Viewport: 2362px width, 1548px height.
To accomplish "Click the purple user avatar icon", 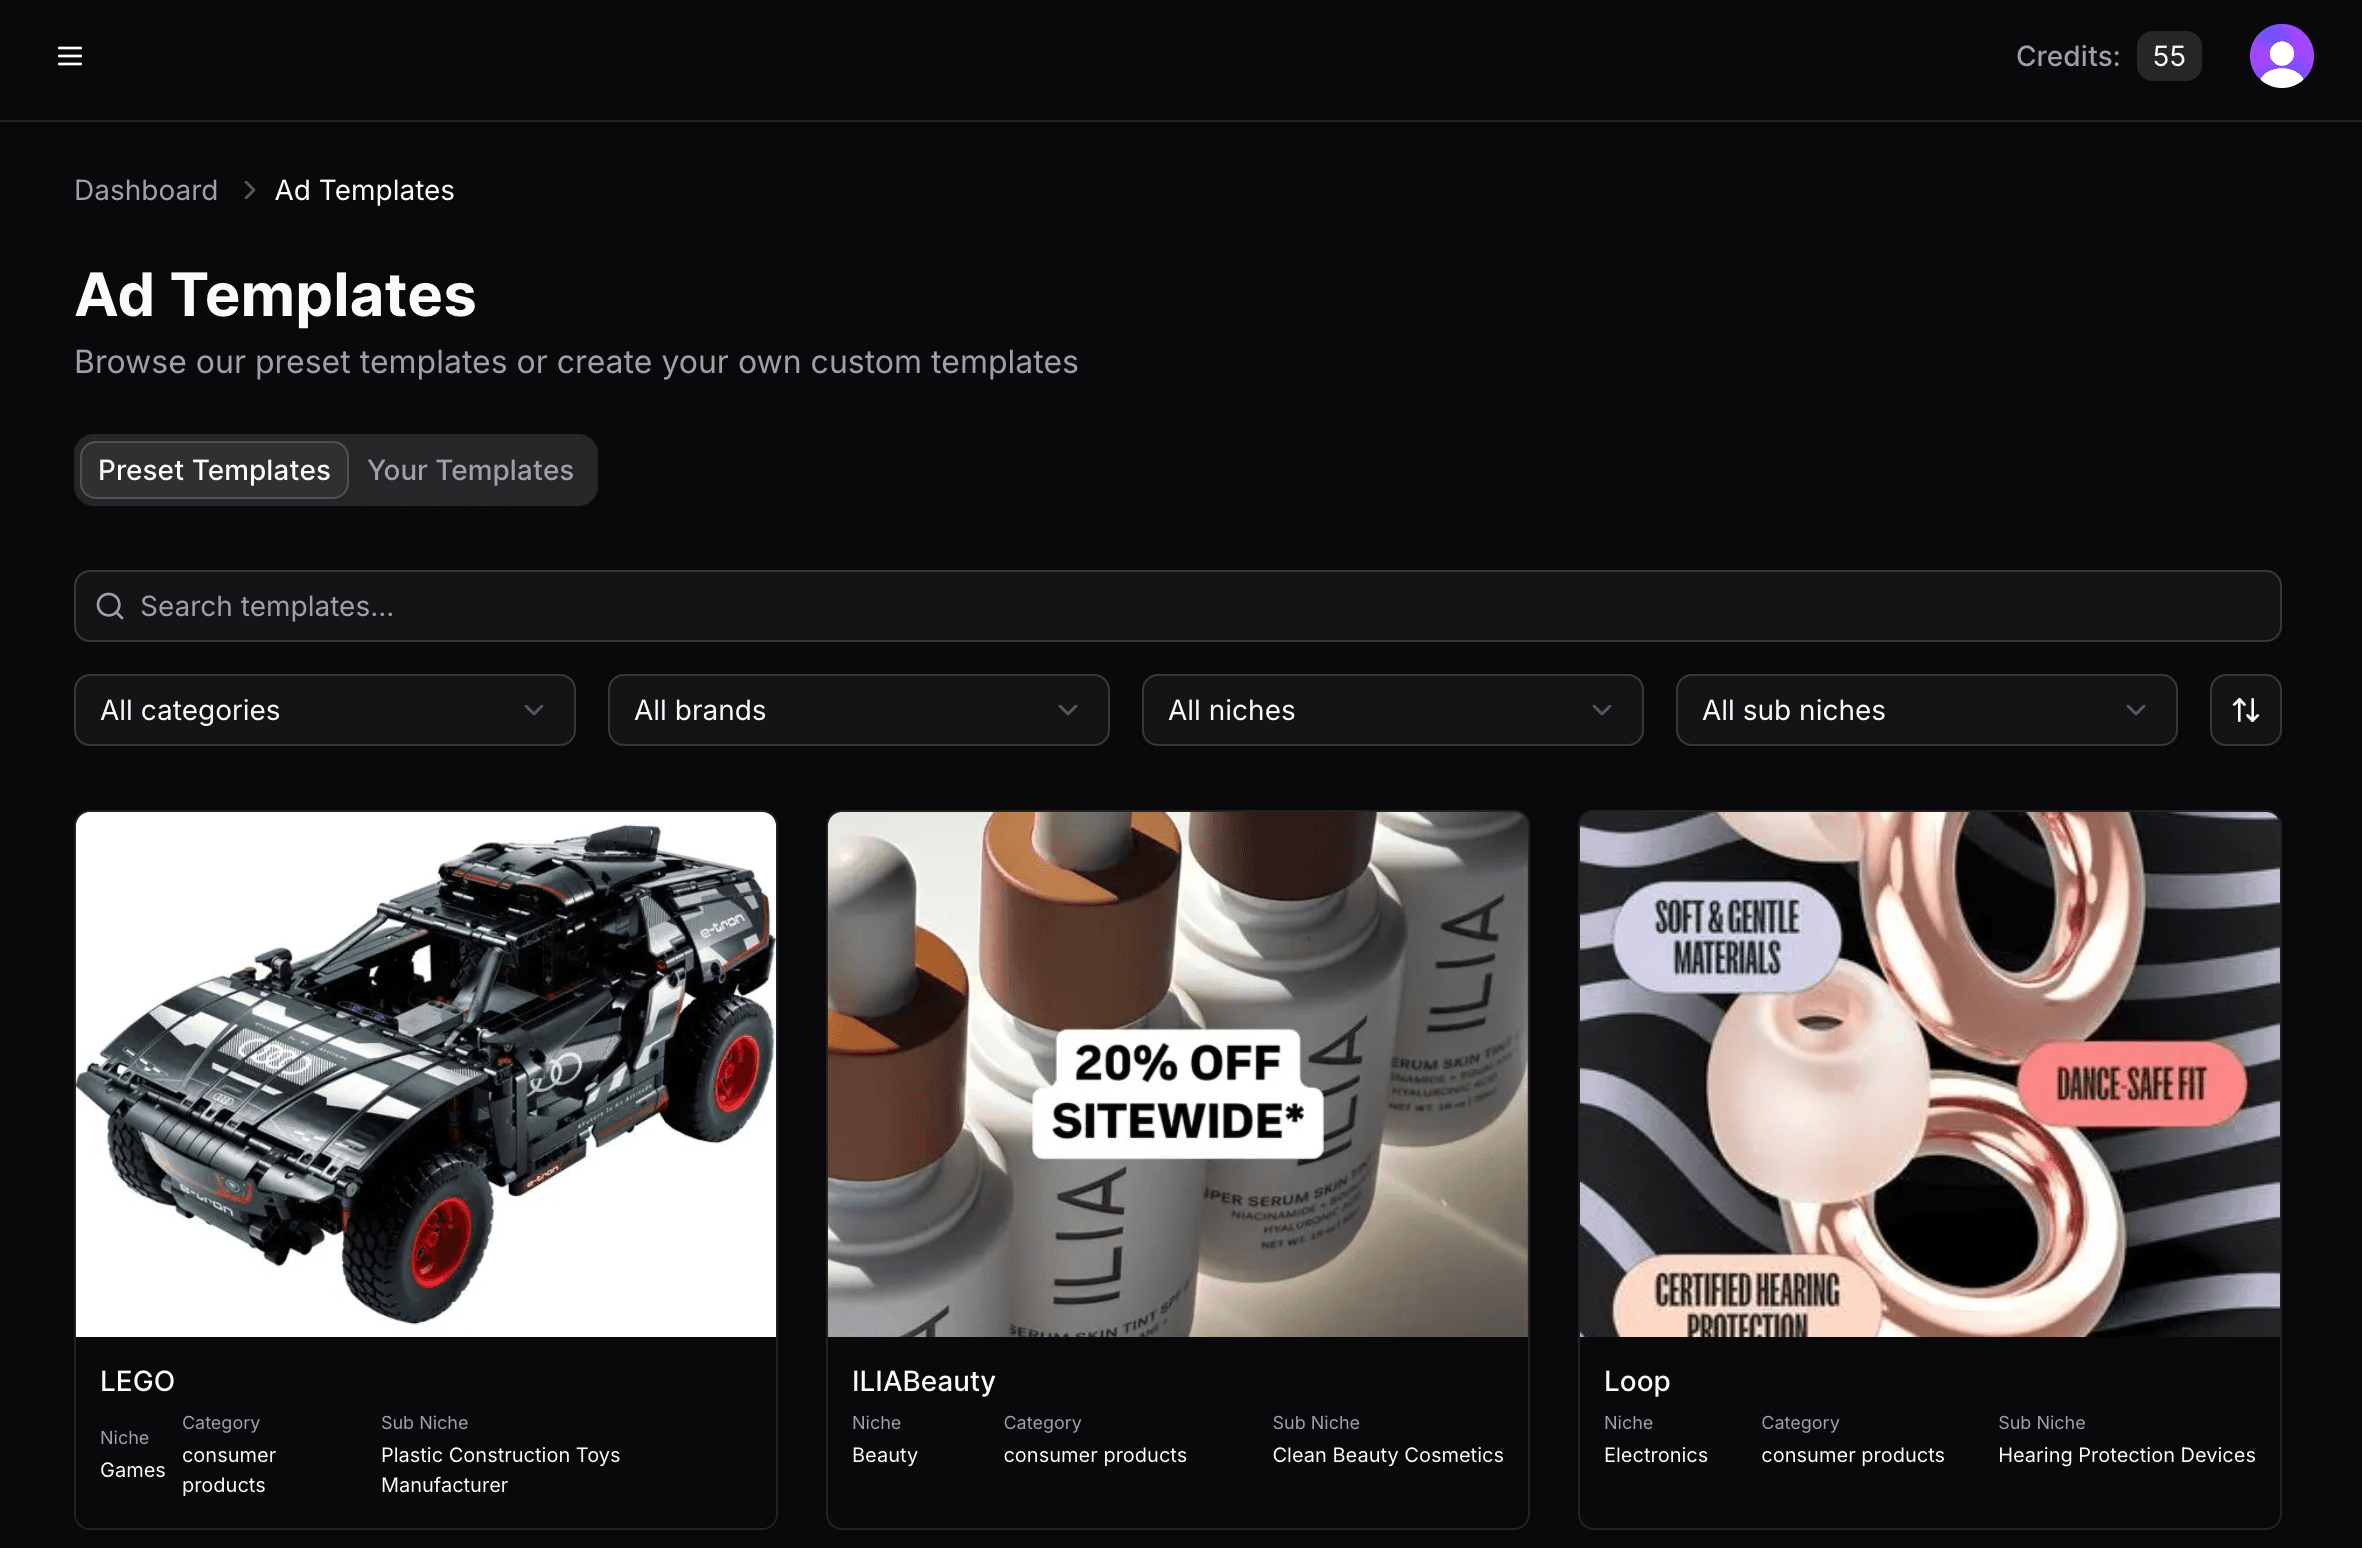I will (x=2281, y=56).
